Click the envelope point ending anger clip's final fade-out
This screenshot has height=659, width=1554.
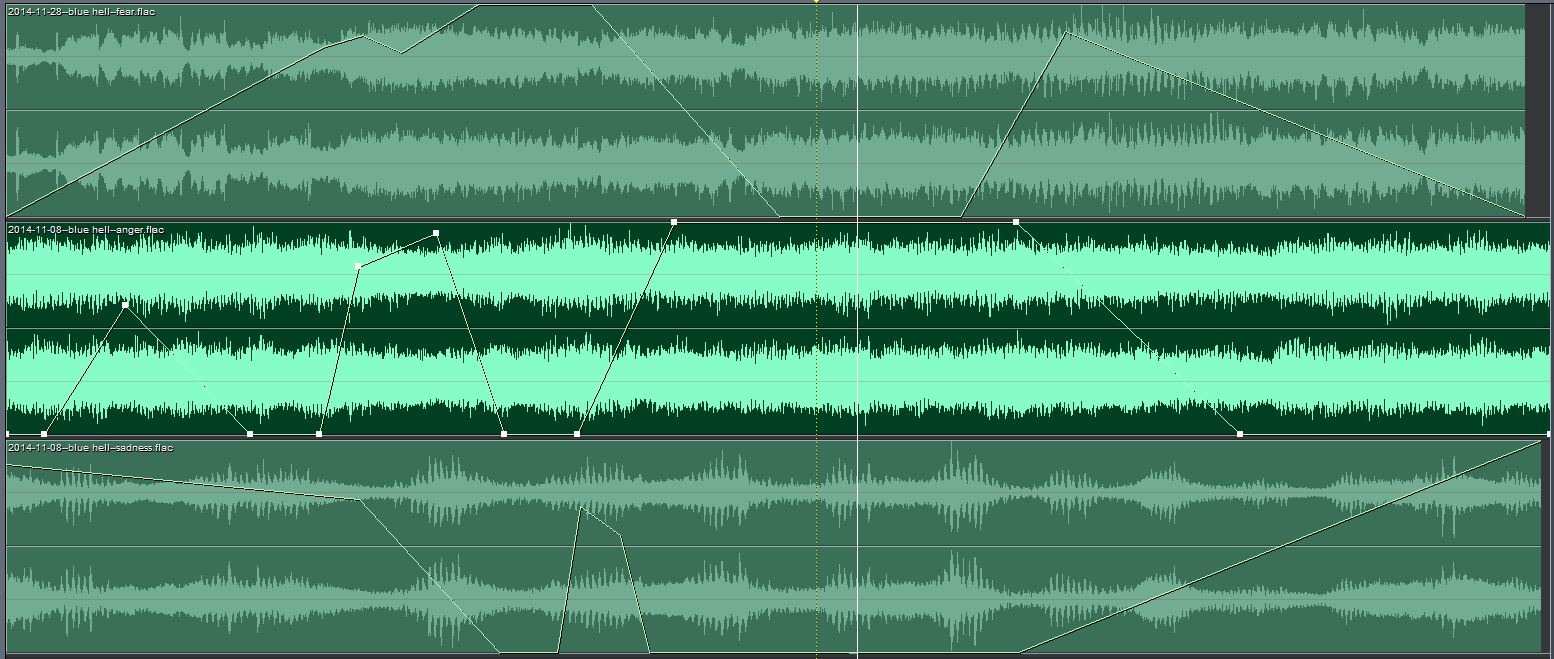coord(1240,434)
